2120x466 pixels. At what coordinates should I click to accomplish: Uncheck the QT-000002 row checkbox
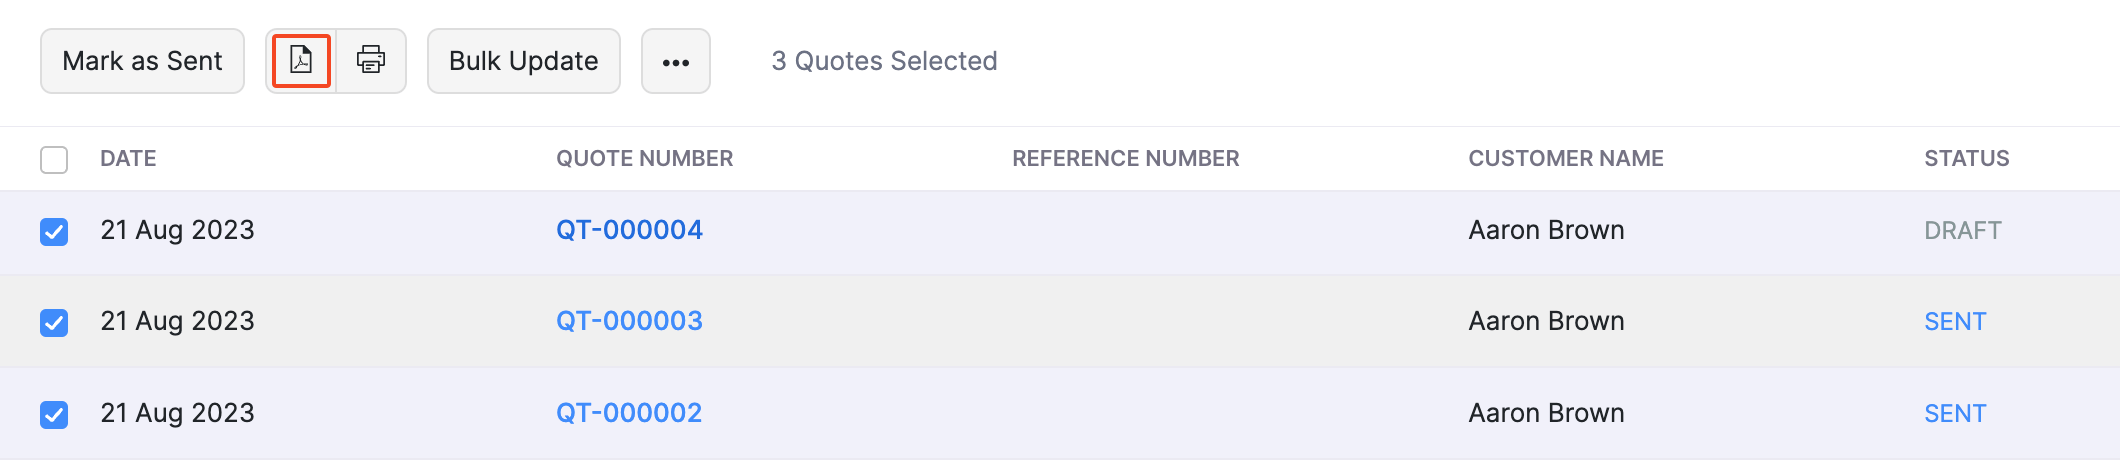tap(54, 414)
